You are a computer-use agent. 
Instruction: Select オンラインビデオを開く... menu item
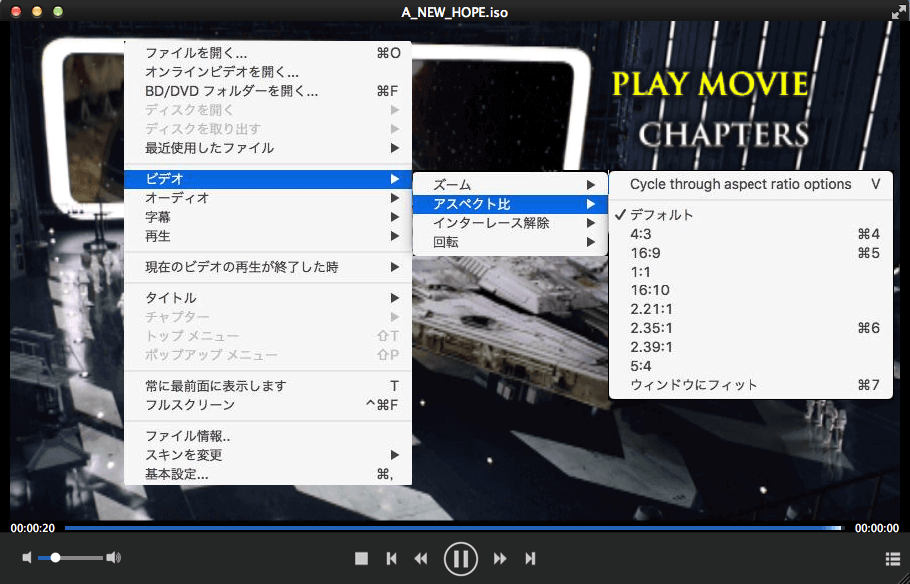[268, 73]
